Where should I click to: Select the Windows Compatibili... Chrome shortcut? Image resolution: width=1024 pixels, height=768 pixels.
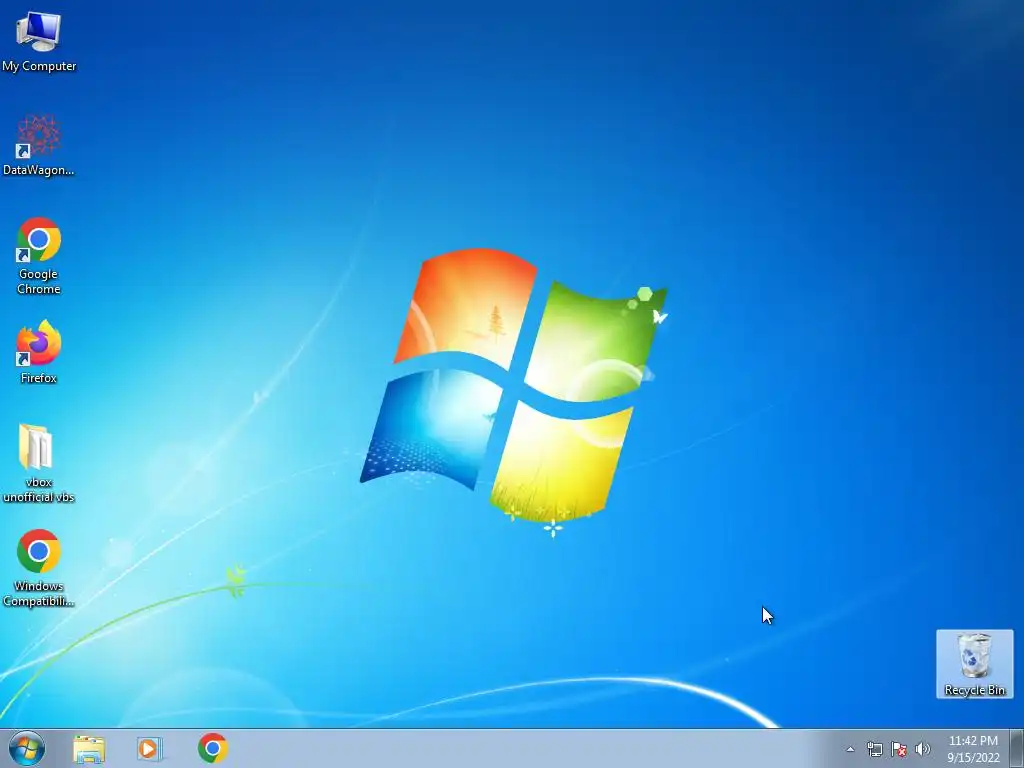[39, 568]
